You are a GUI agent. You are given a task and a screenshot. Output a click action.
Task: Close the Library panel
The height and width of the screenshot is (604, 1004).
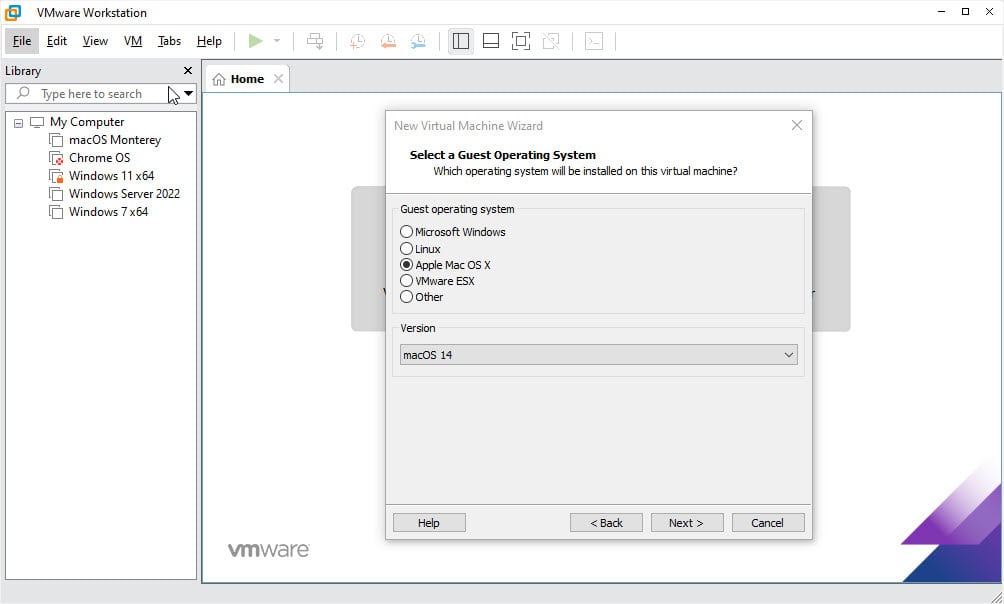click(x=188, y=70)
